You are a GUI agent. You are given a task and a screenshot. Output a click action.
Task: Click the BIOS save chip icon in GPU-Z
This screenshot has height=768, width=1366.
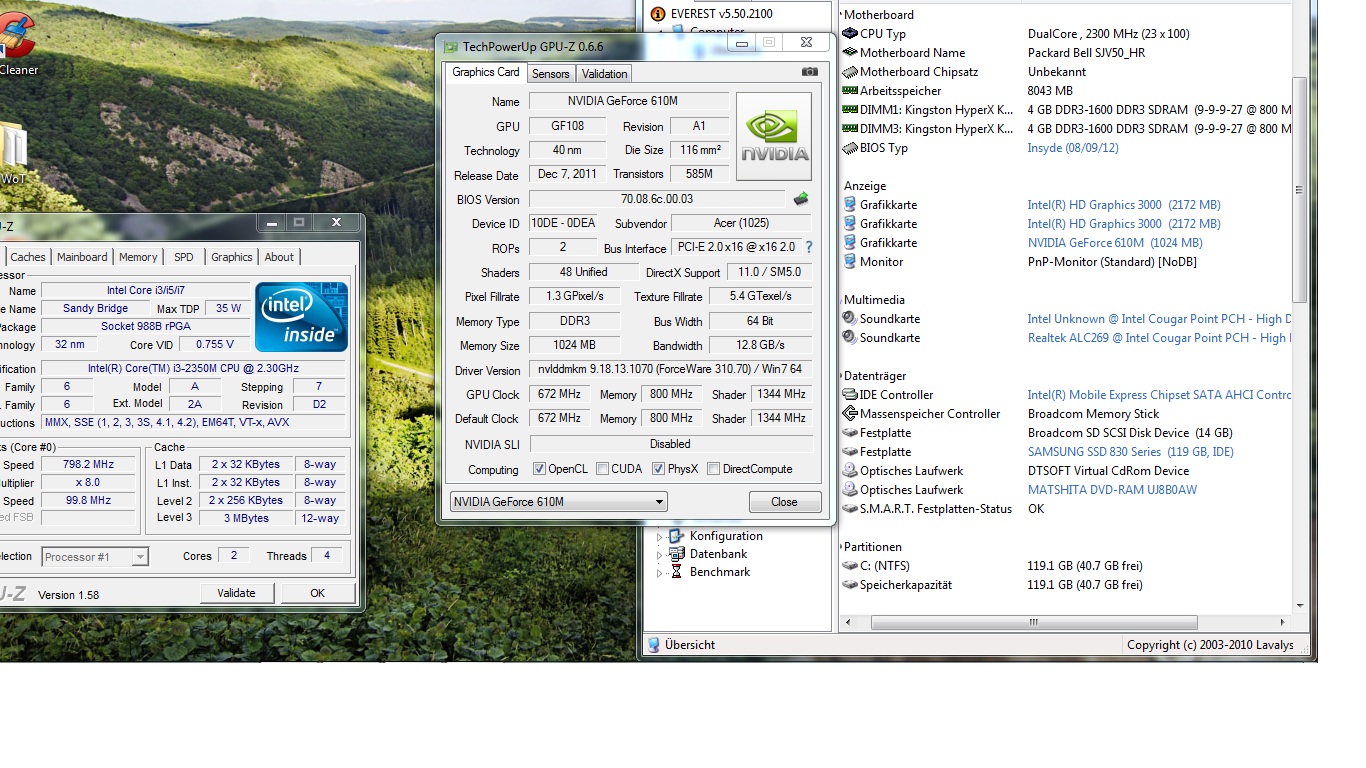tap(801, 199)
